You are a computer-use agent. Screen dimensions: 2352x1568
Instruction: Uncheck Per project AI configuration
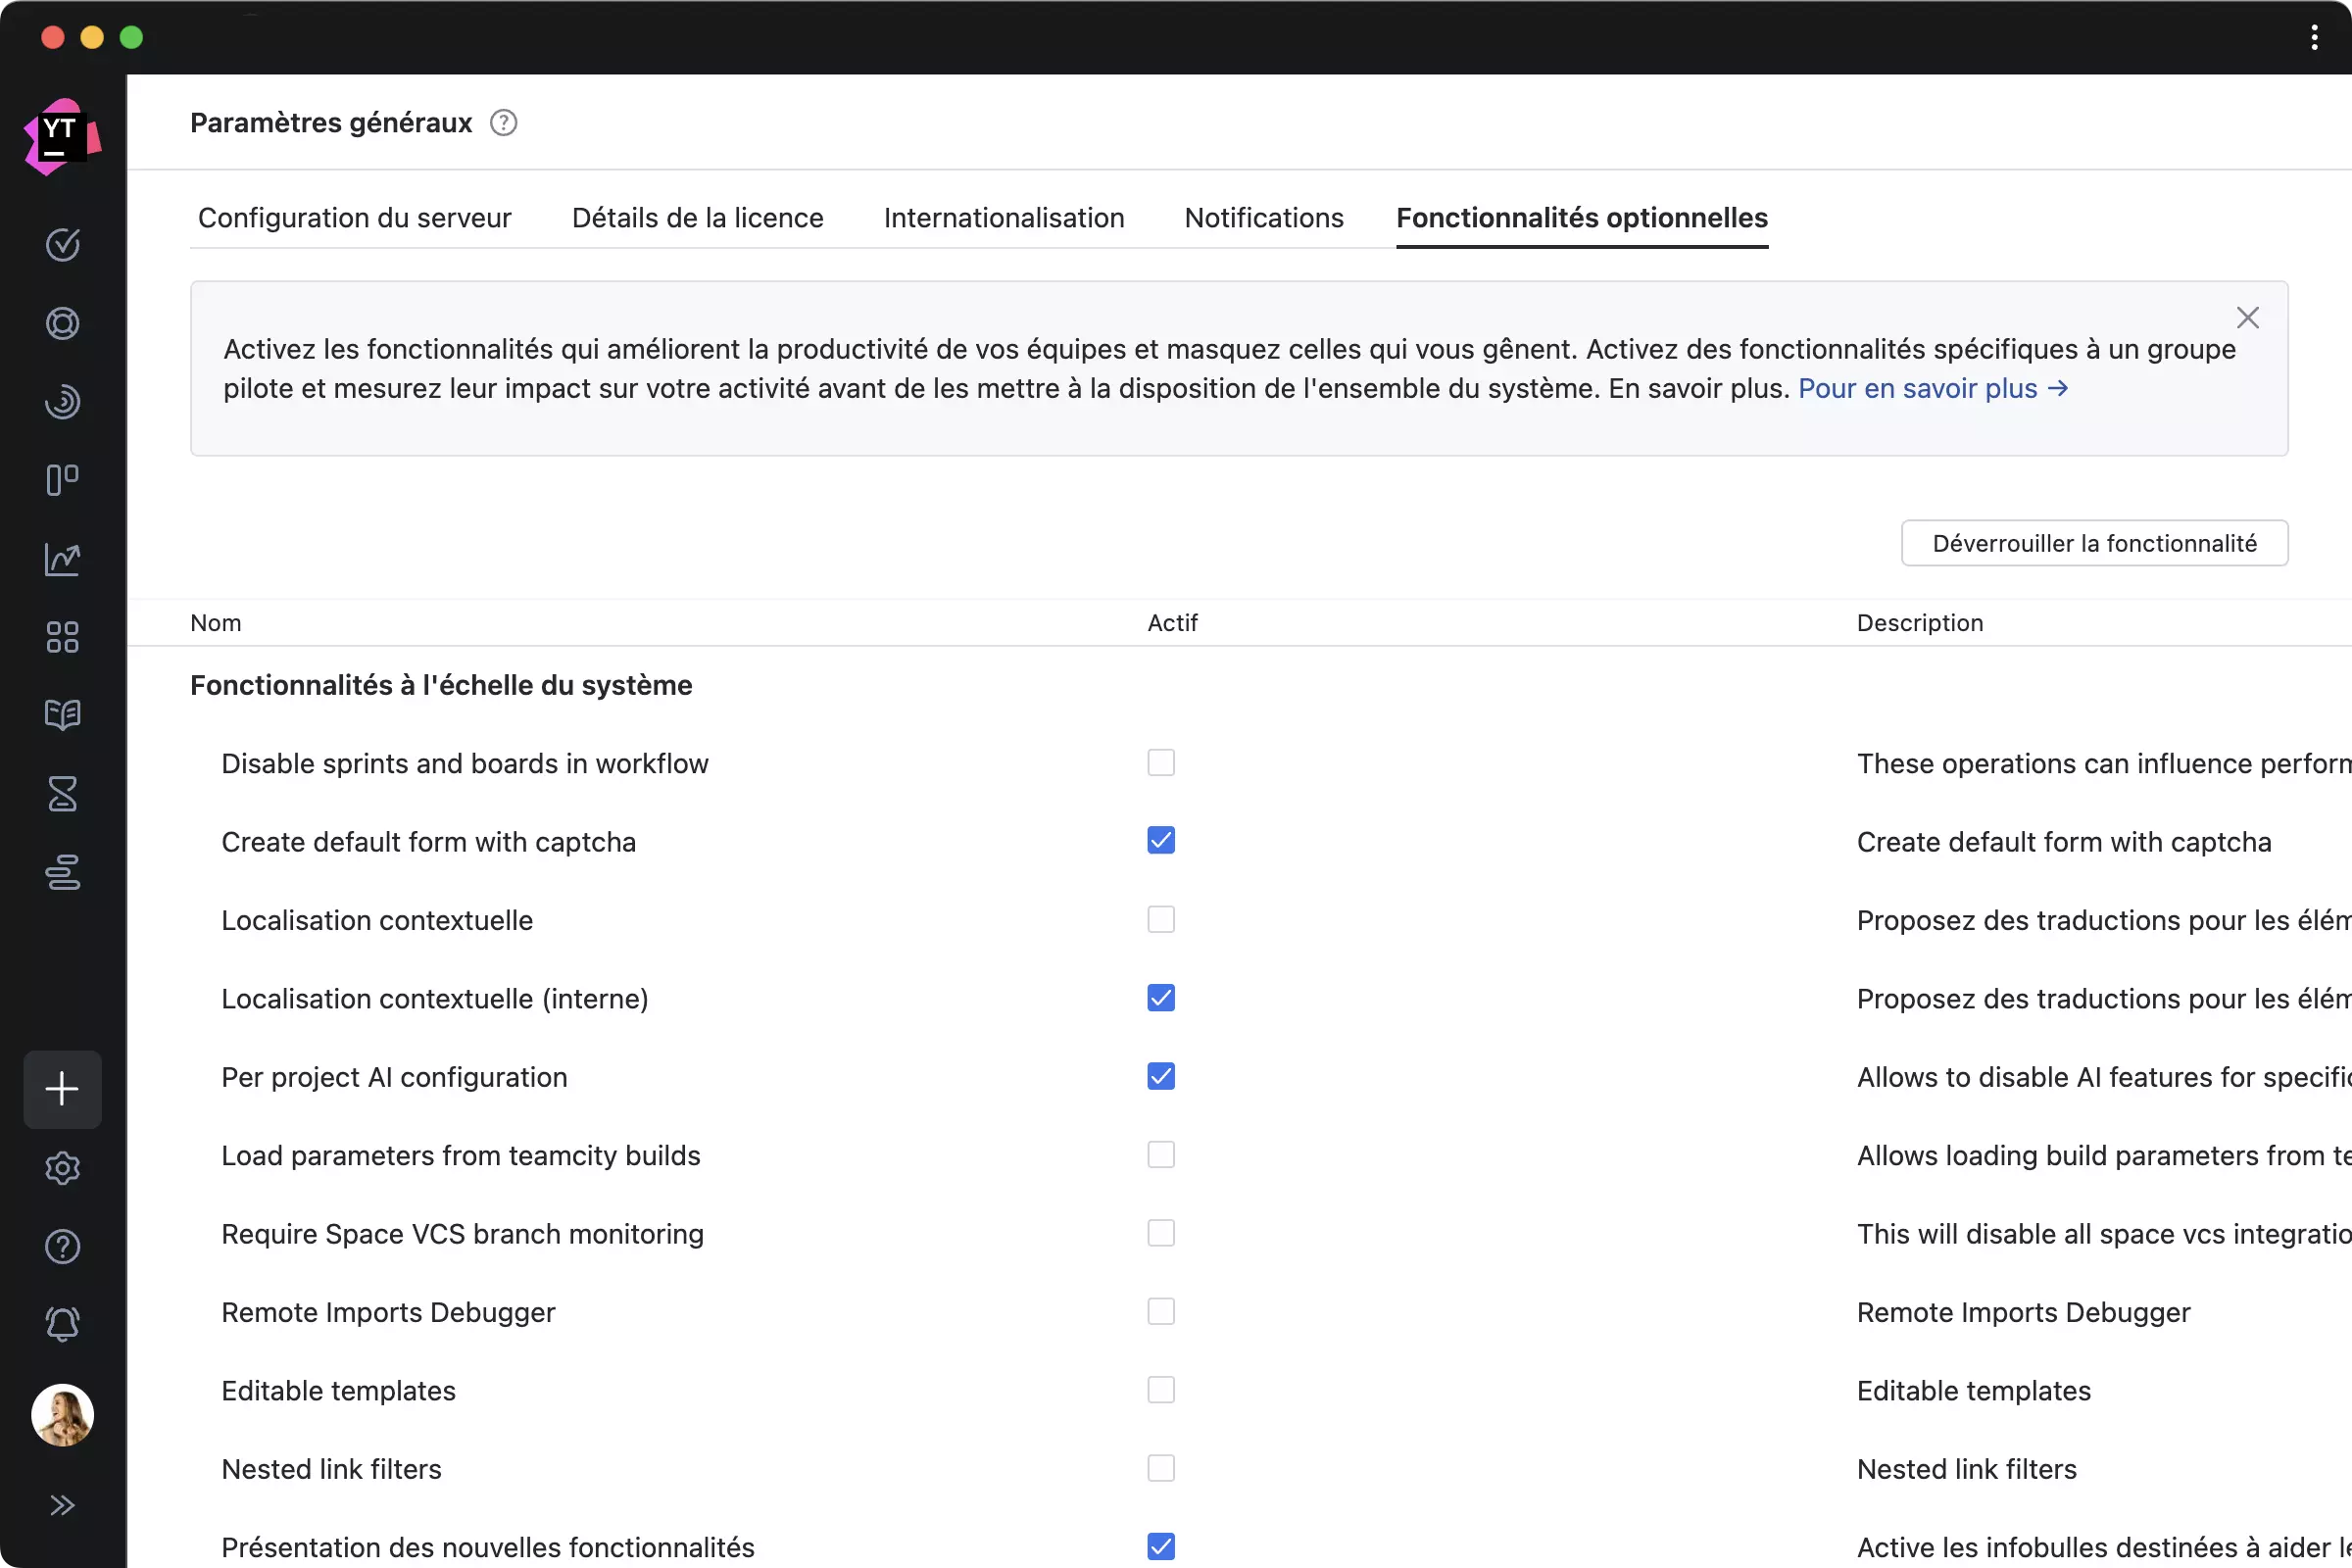click(1160, 1076)
